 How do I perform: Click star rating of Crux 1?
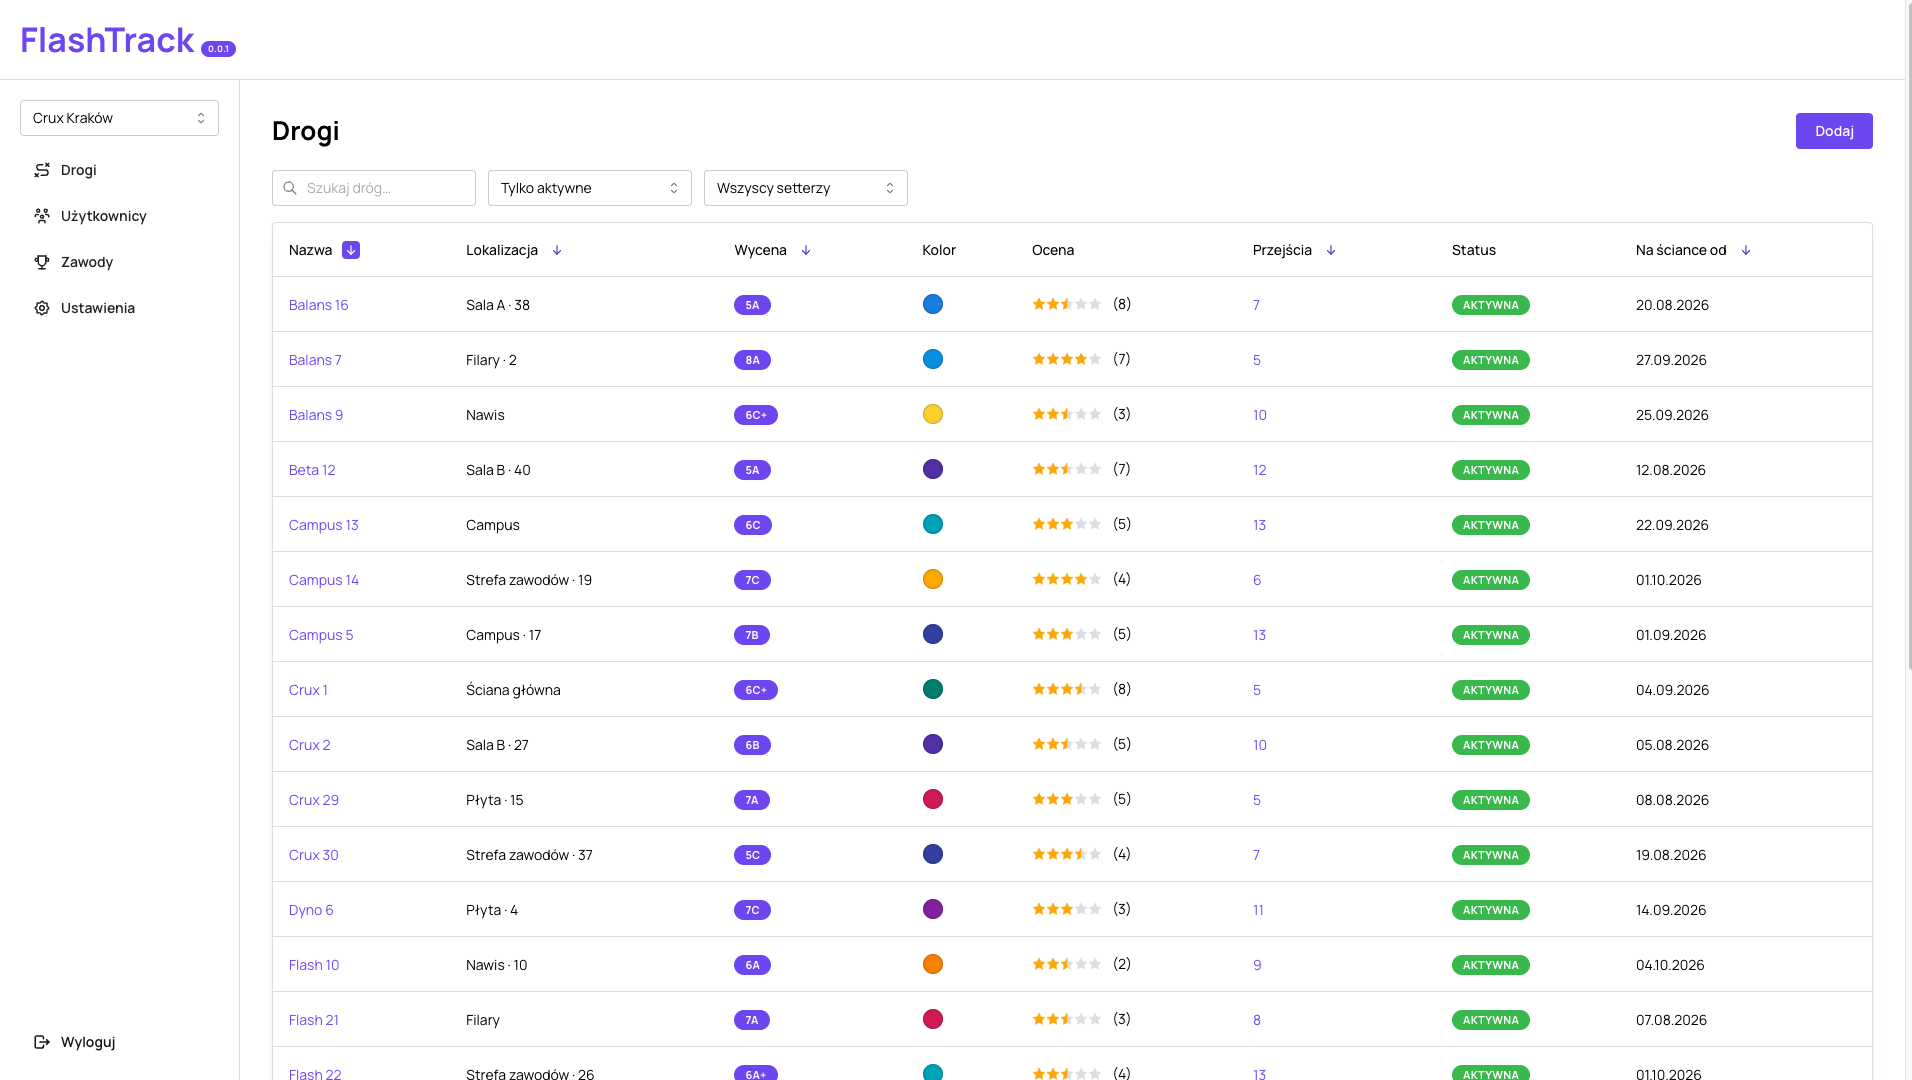(1067, 689)
